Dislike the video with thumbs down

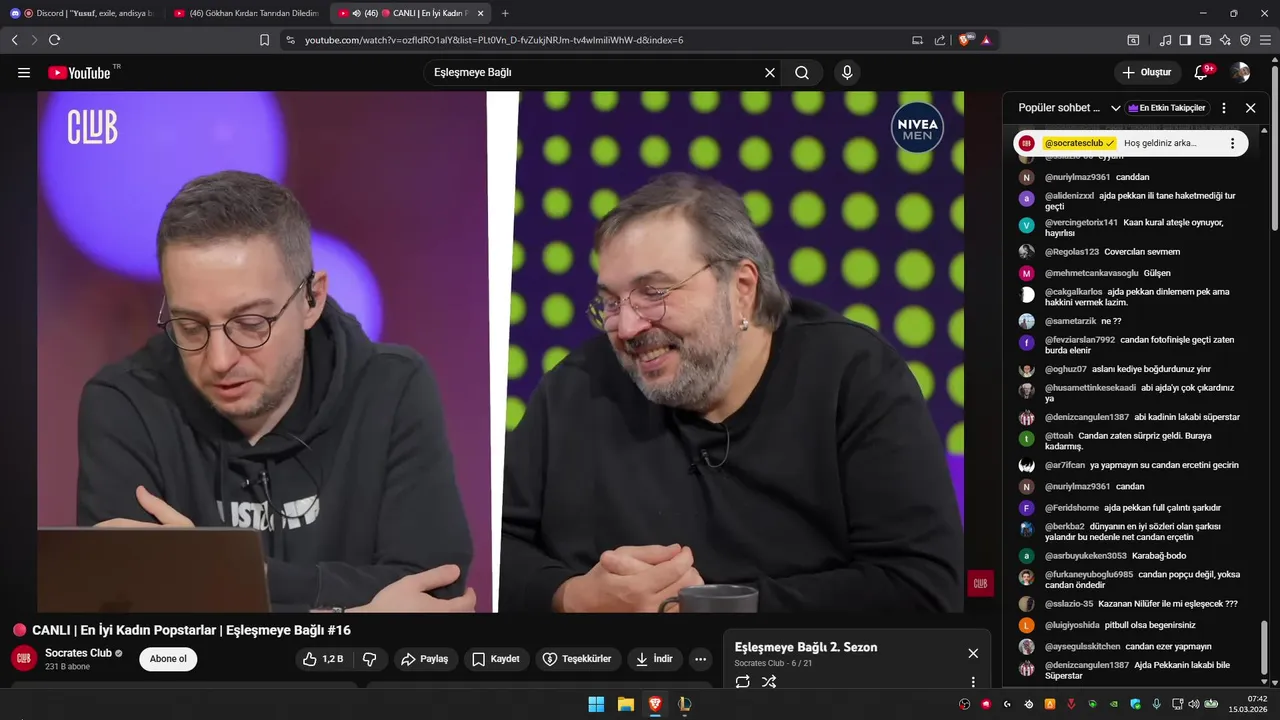[369, 659]
